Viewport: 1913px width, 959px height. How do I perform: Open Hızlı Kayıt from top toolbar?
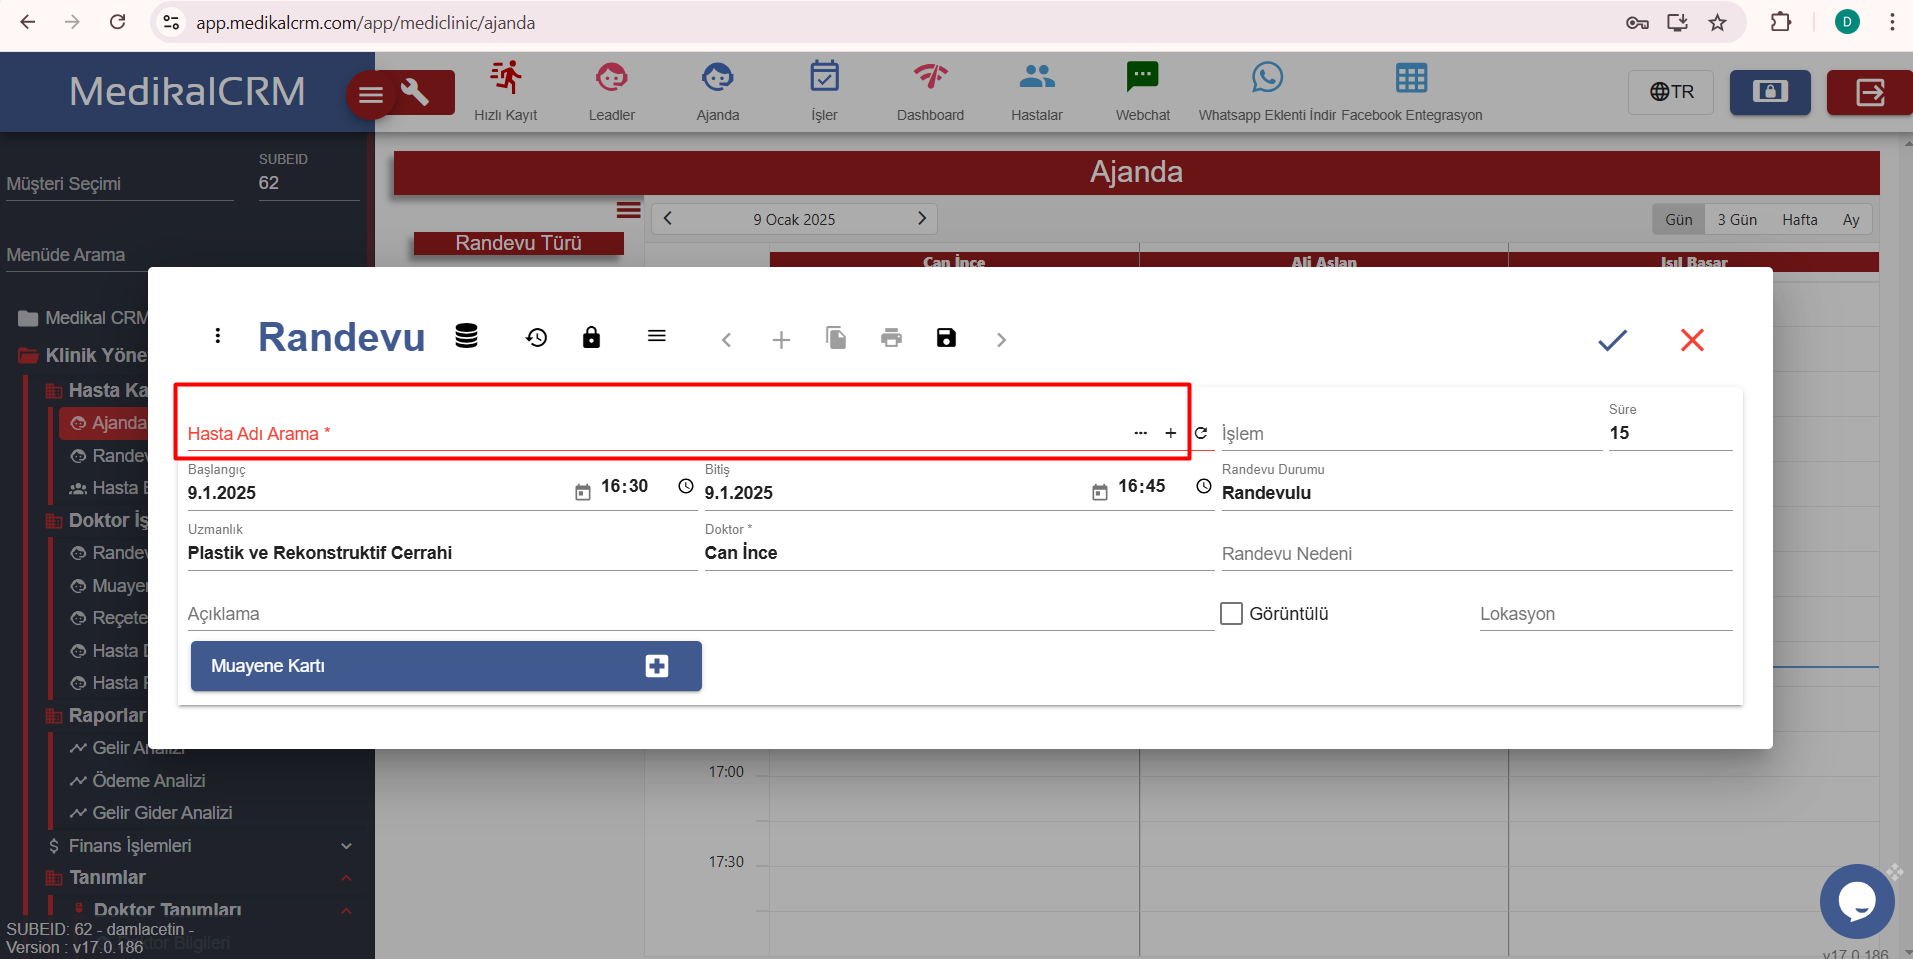(x=506, y=90)
